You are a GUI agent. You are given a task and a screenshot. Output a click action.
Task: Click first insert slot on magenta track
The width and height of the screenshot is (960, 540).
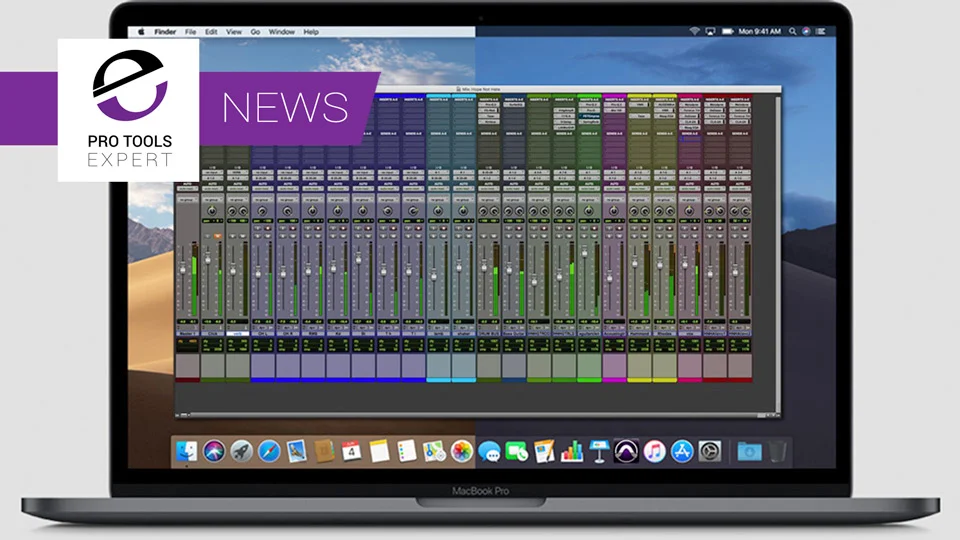pos(614,105)
